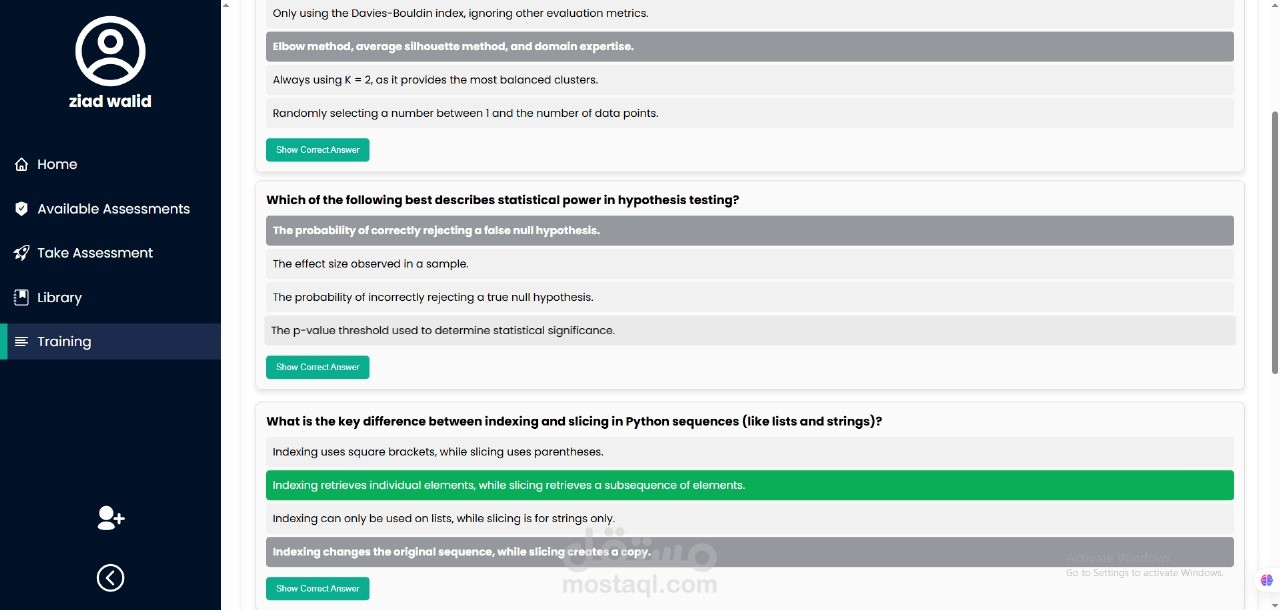Go to Library in the sidebar
This screenshot has width=1280, height=610.
click(59, 297)
